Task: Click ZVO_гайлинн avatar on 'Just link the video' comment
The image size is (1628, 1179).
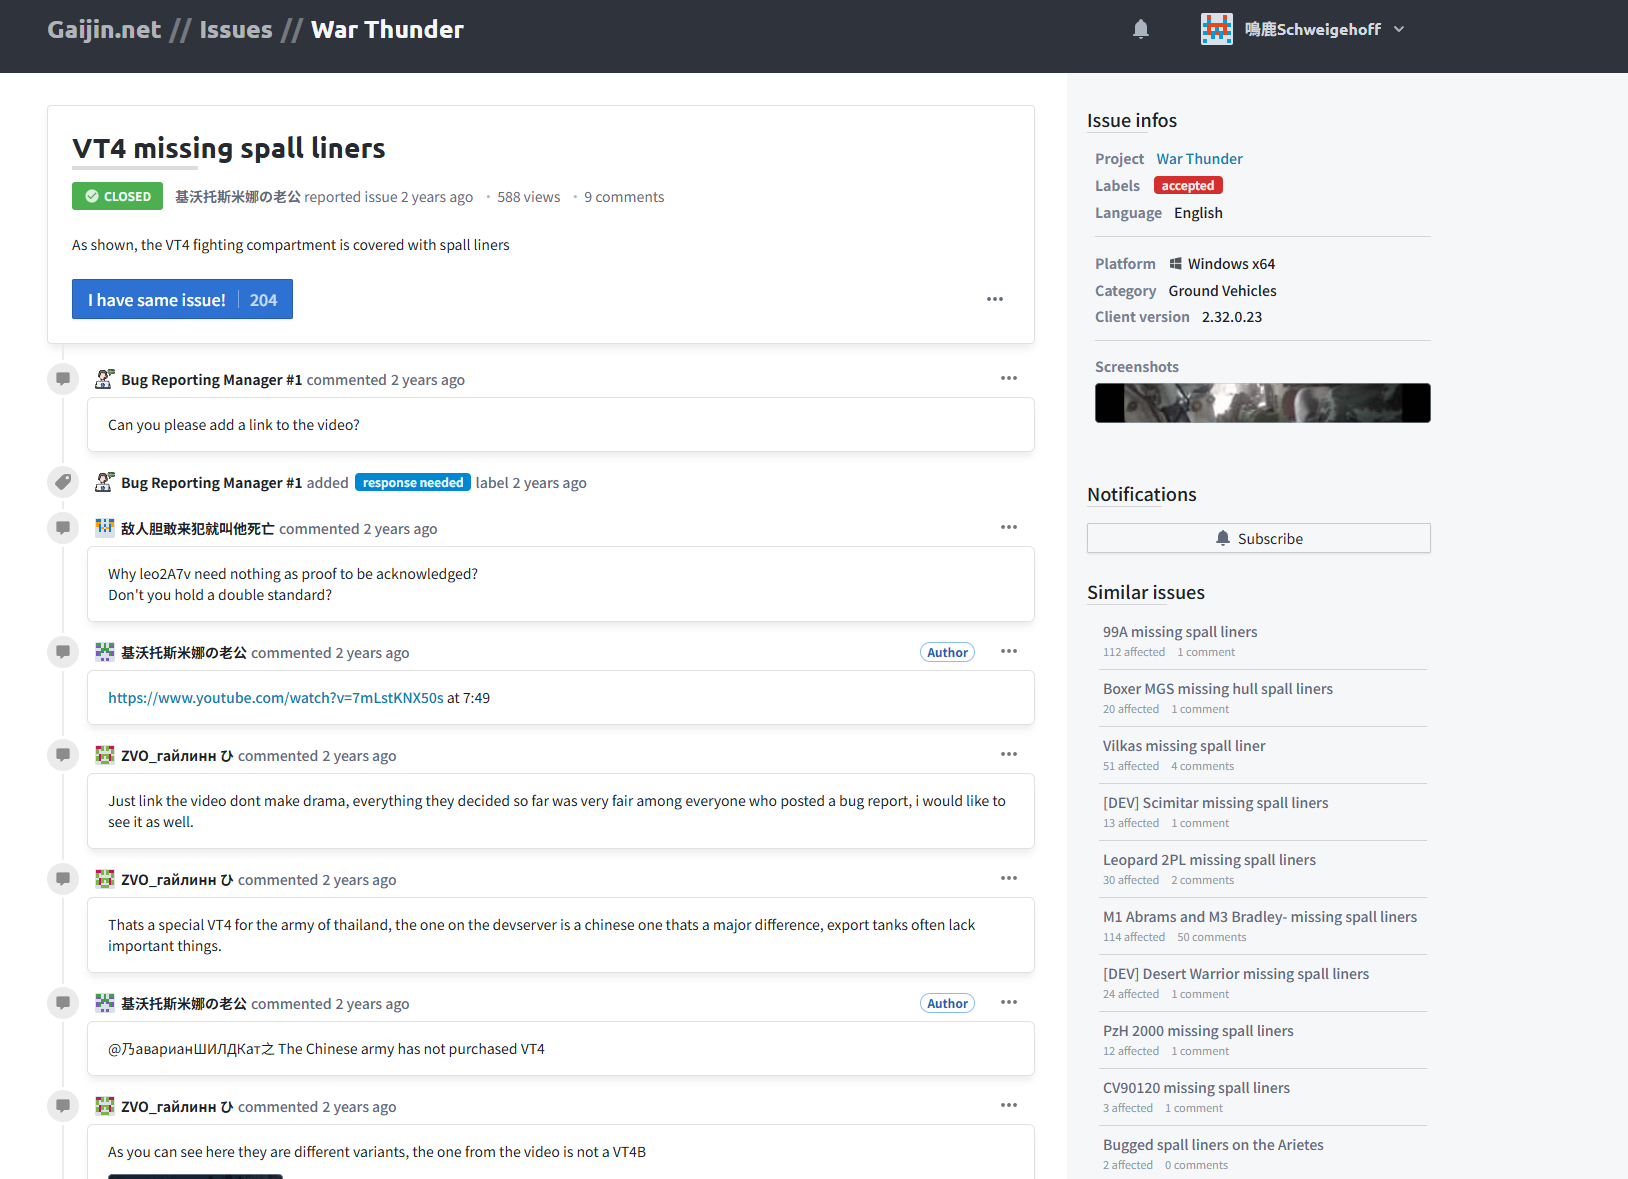Action: tap(104, 755)
